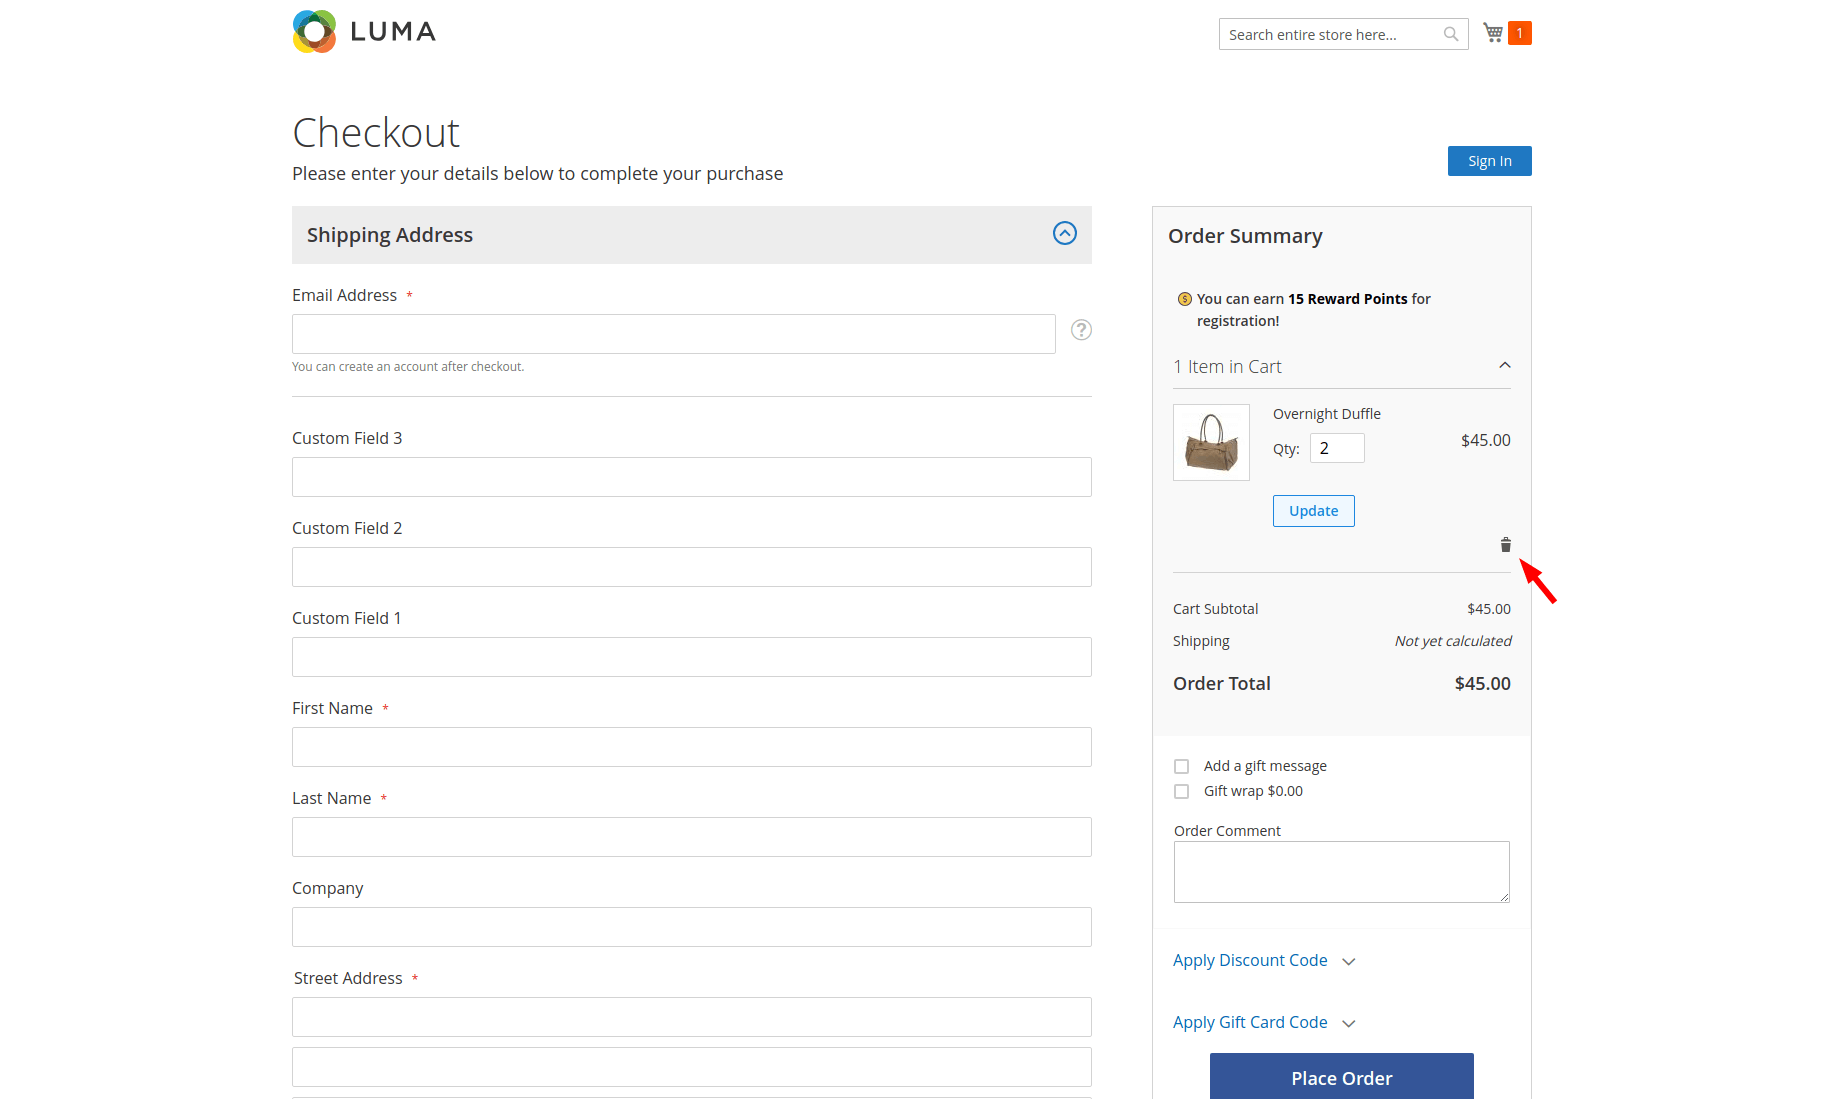Viewport: 1831px width, 1099px height.
Task: Click the Update quantity button
Action: [1314, 511]
